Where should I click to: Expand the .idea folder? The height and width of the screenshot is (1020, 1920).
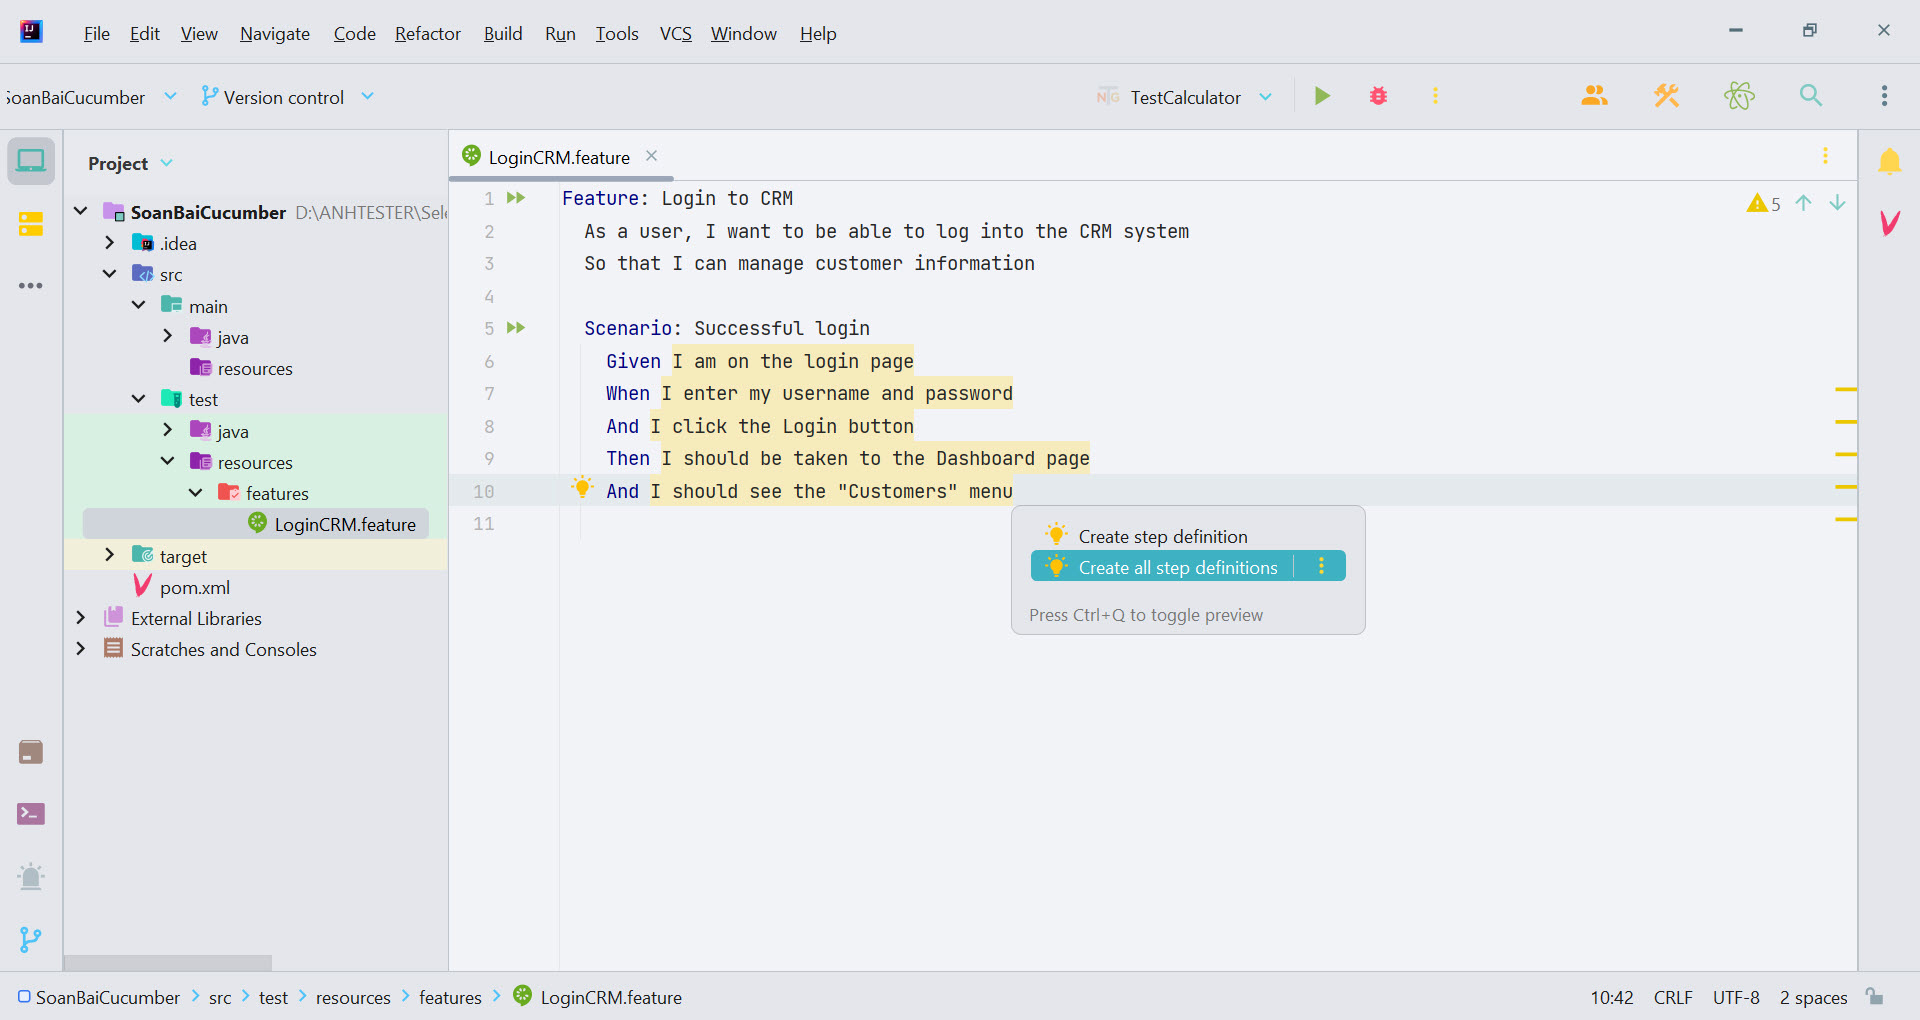click(110, 243)
